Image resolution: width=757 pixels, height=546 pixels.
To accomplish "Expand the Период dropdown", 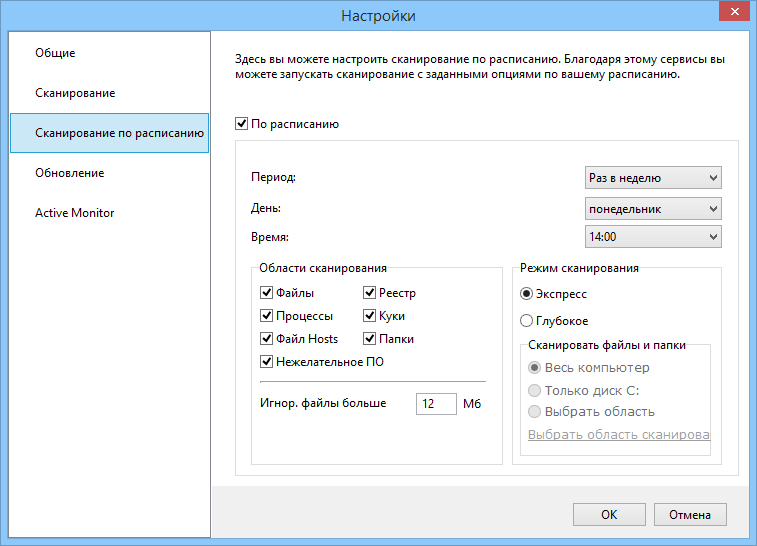I will click(653, 178).
